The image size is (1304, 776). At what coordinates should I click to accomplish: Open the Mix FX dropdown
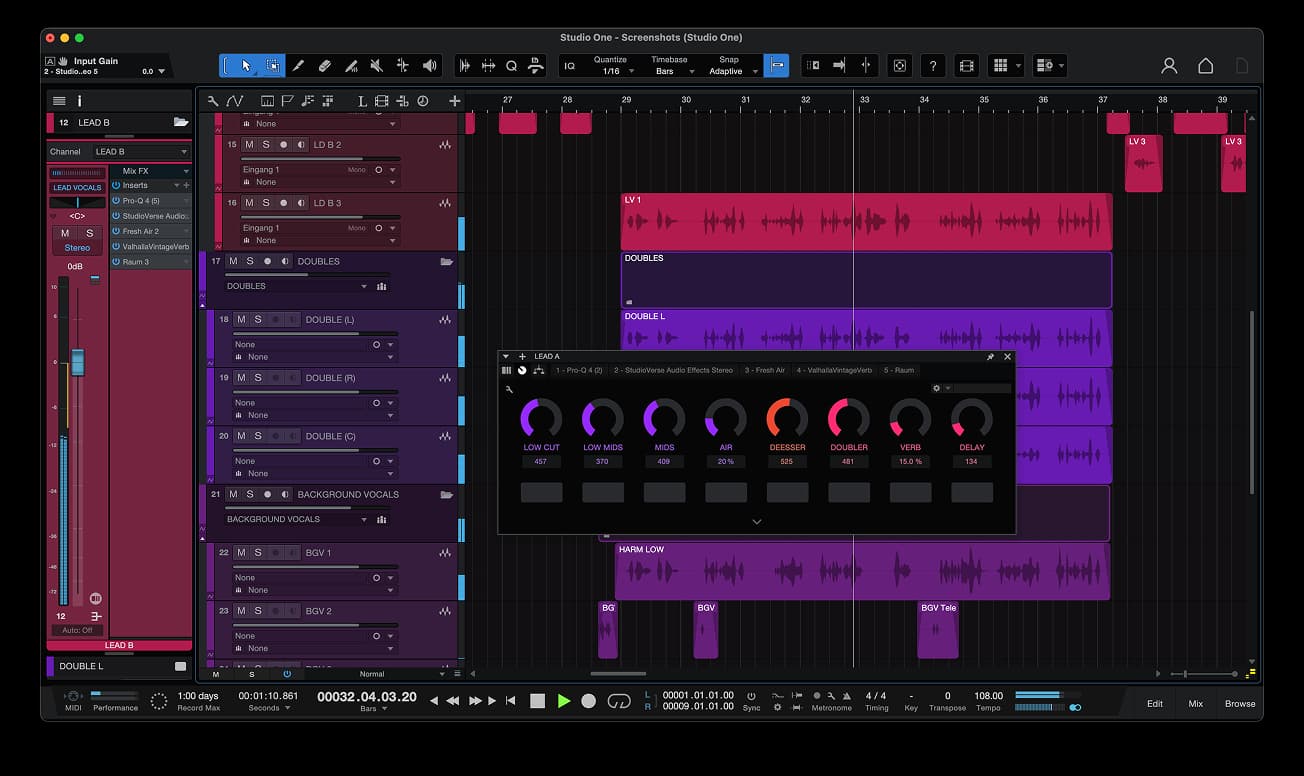click(150, 171)
